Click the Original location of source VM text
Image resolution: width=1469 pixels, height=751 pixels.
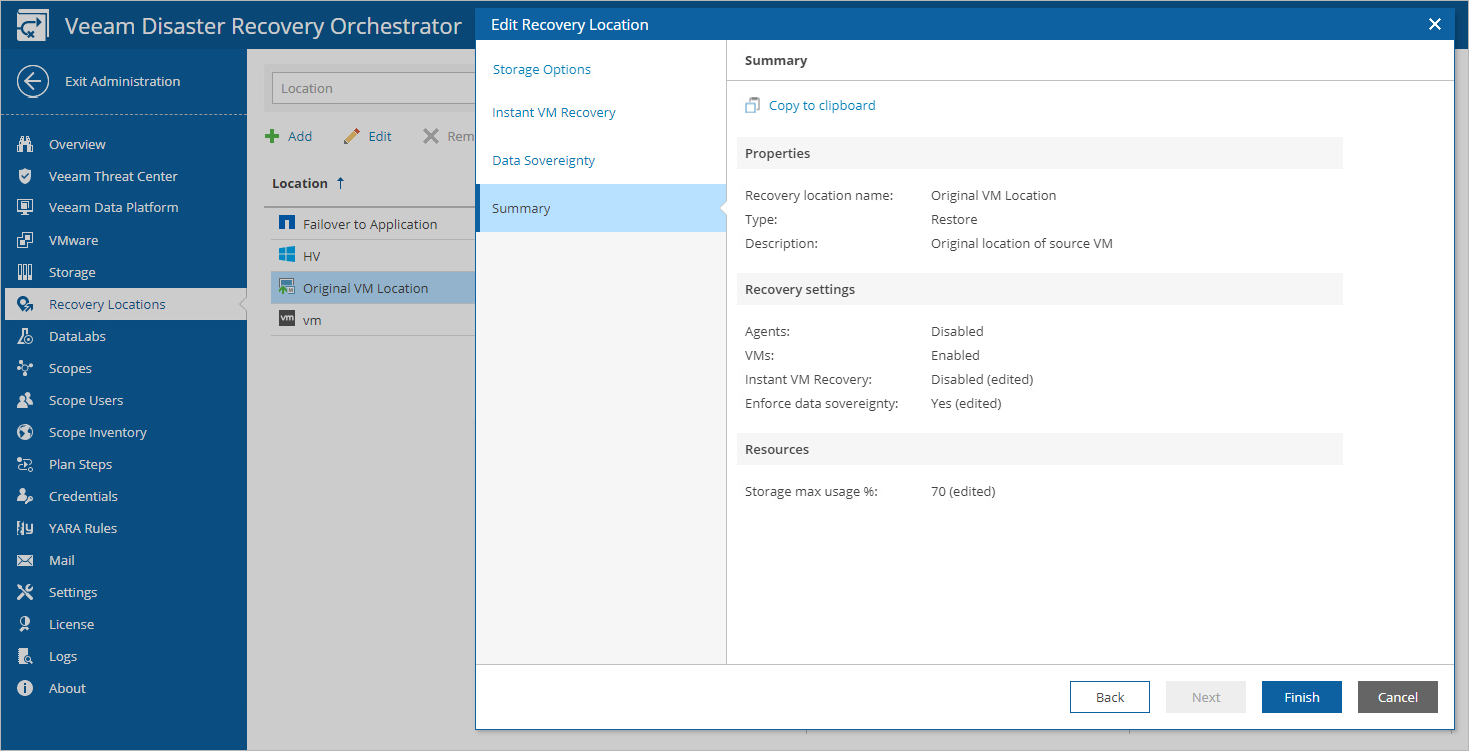[x=1022, y=243]
